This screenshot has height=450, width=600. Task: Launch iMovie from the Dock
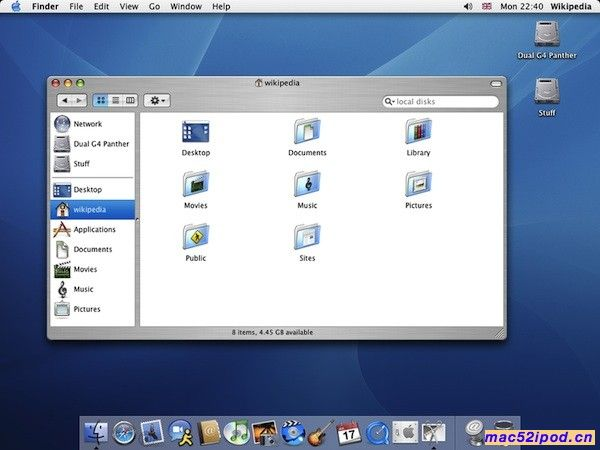click(293, 433)
